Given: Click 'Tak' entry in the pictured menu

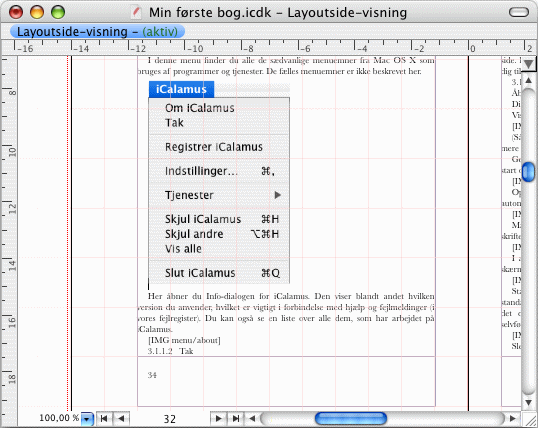Looking at the screenshot, I should (x=174, y=123).
